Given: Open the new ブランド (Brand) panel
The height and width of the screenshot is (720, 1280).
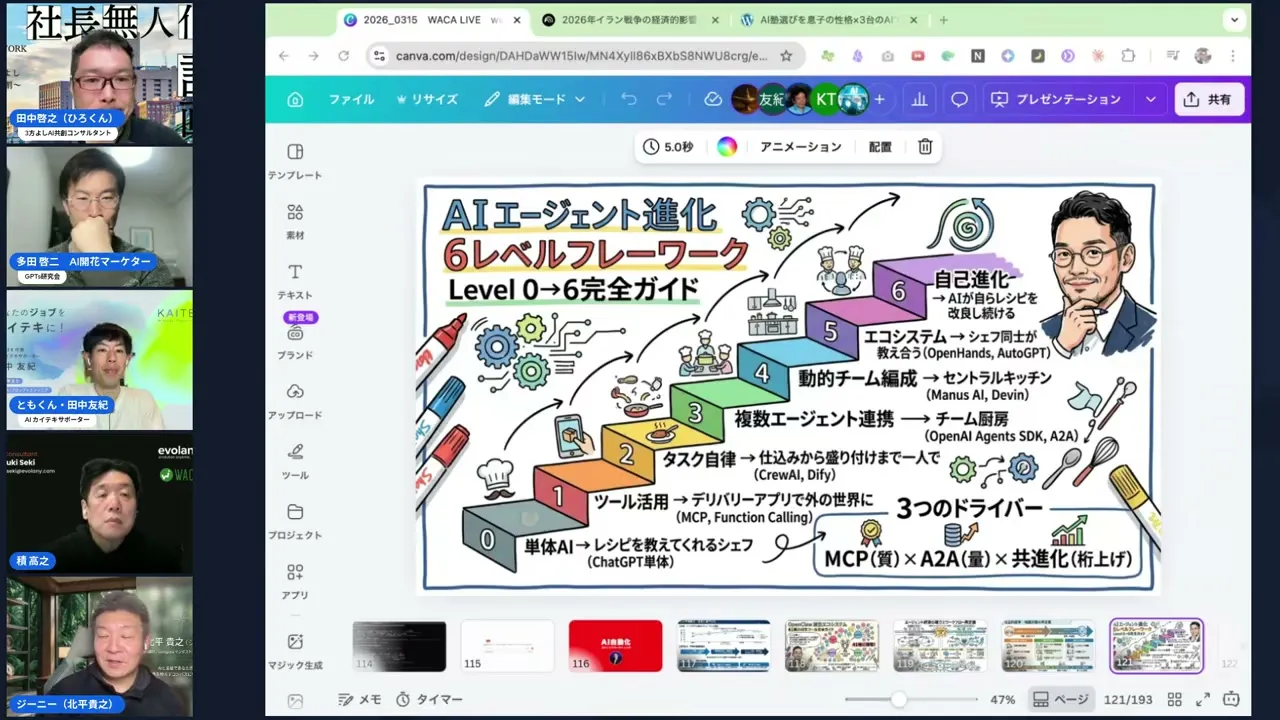Looking at the screenshot, I should [x=294, y=340].
